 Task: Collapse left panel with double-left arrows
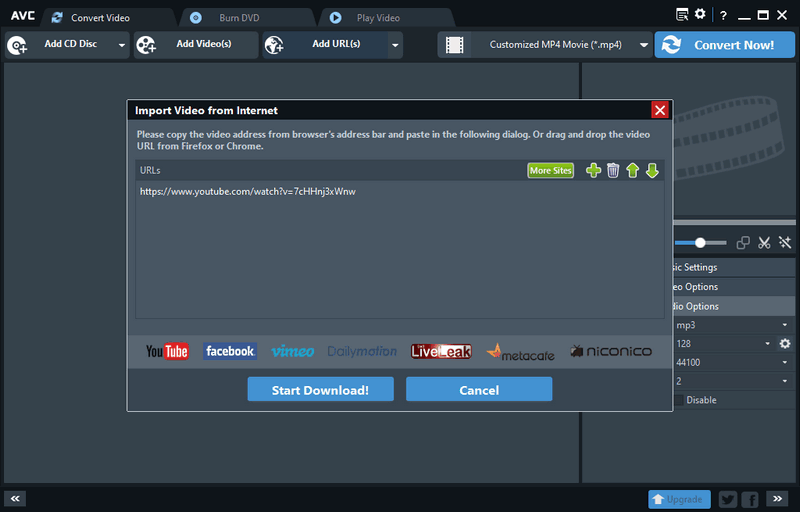pos(15,498)
